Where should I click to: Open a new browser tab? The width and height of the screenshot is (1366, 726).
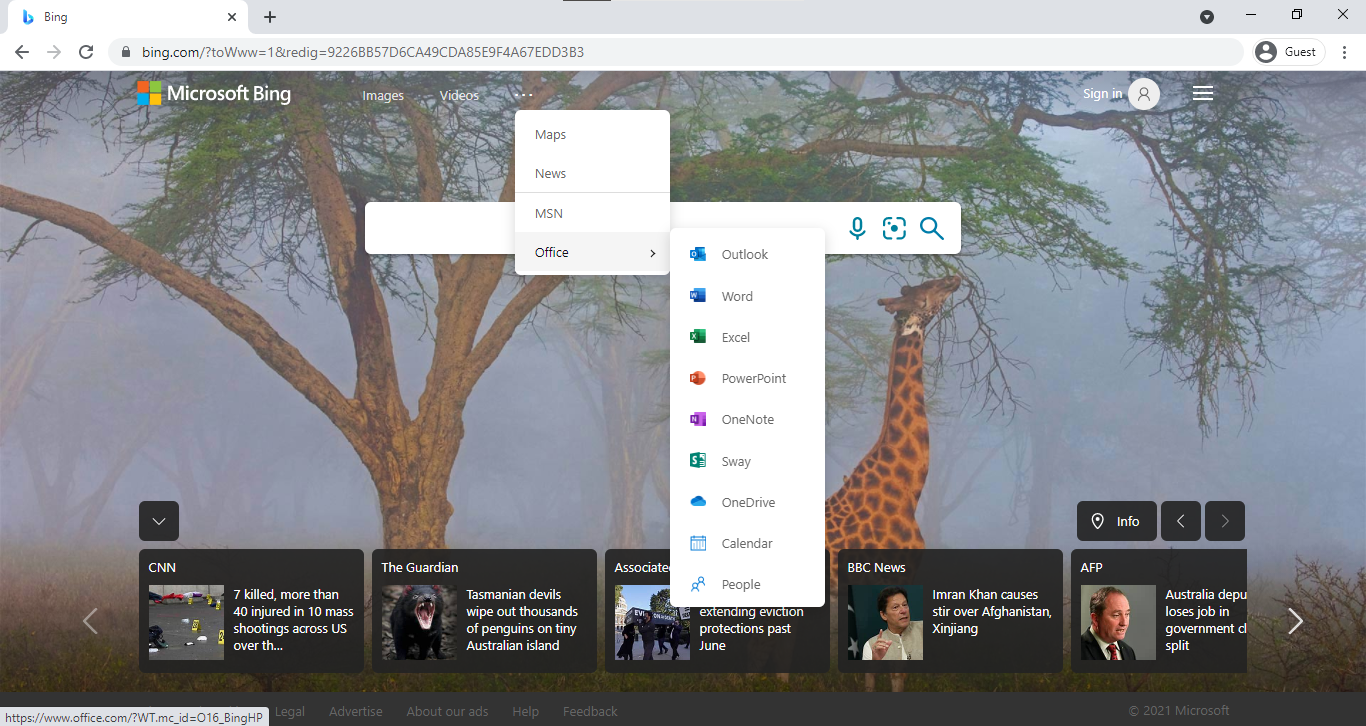pyautogui.click(x=270, y=17)
